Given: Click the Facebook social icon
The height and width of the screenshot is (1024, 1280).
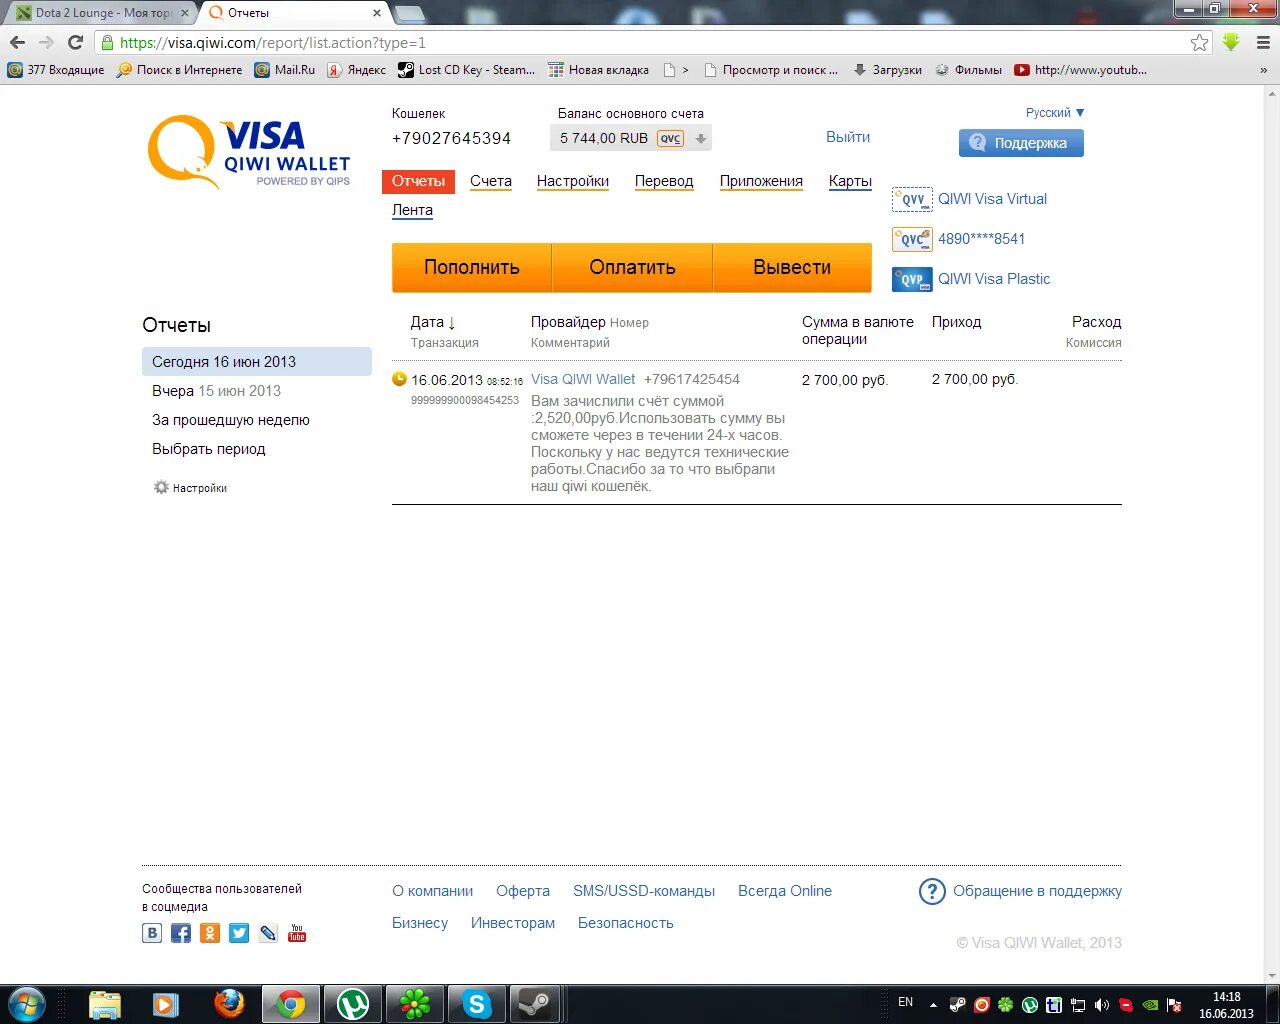Looking at the screenshot, I should coord(181,933).
